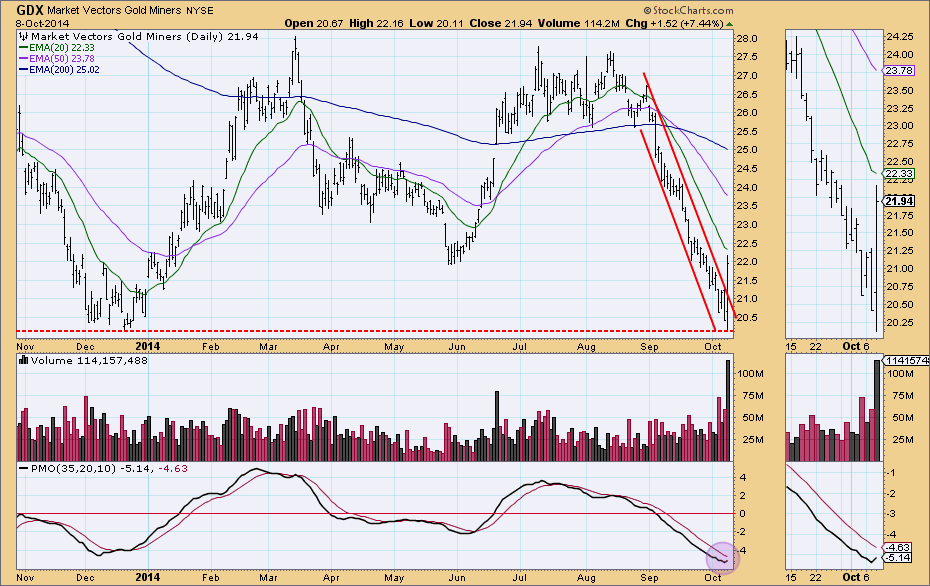Click the 24.25 label on zoom price axis
The height and width of the screenshot is (586, 930).
click(899, 36)
